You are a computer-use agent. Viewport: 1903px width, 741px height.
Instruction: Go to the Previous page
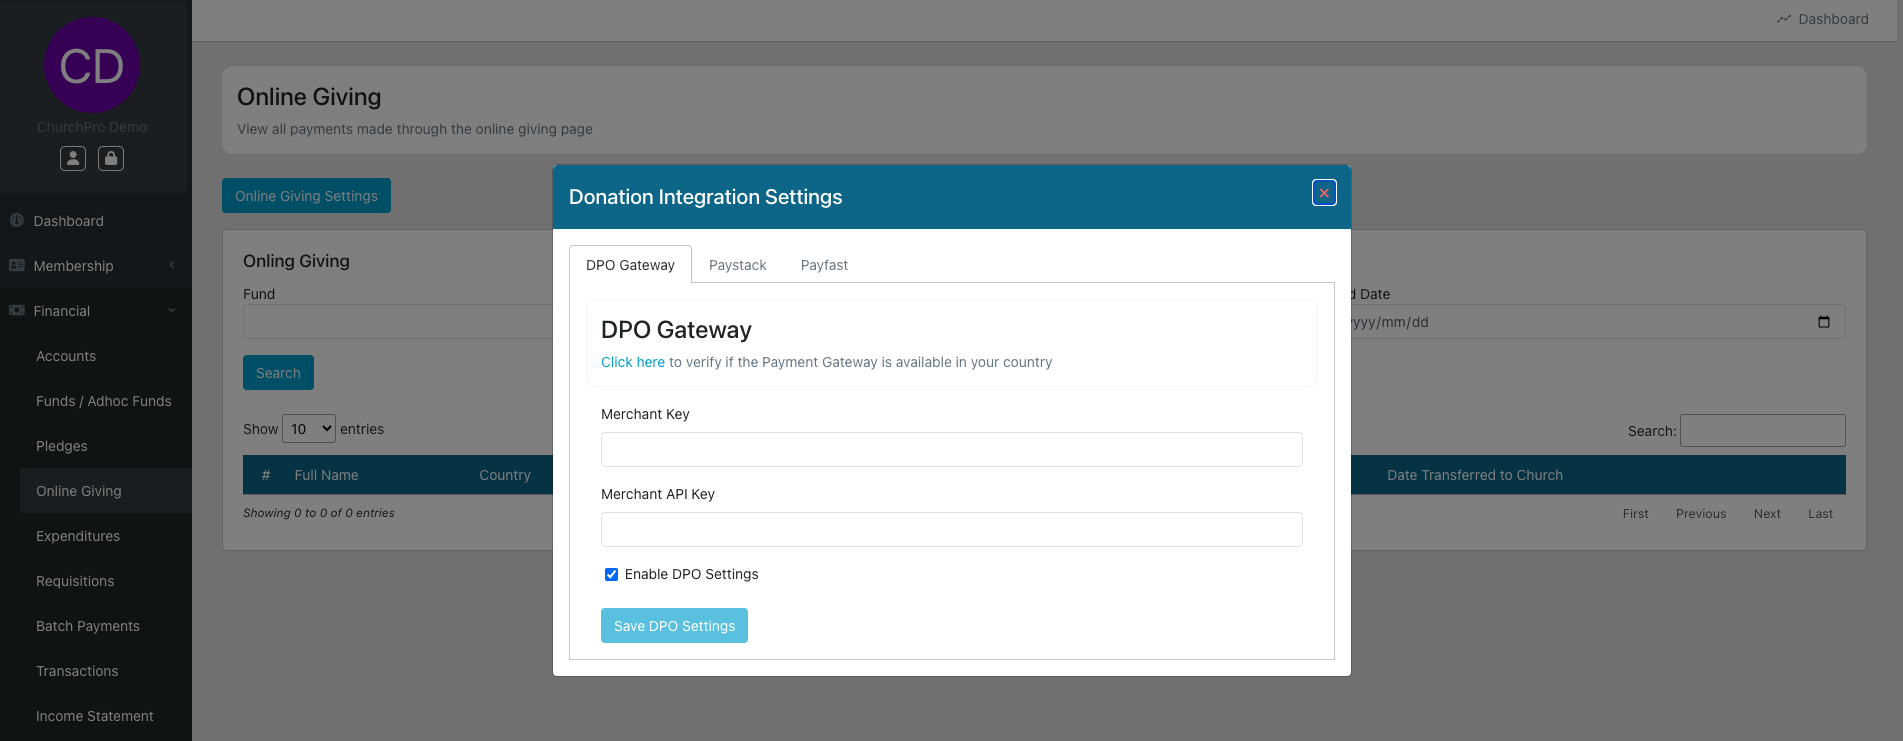pyautogui.click(x=1701, y=514)
